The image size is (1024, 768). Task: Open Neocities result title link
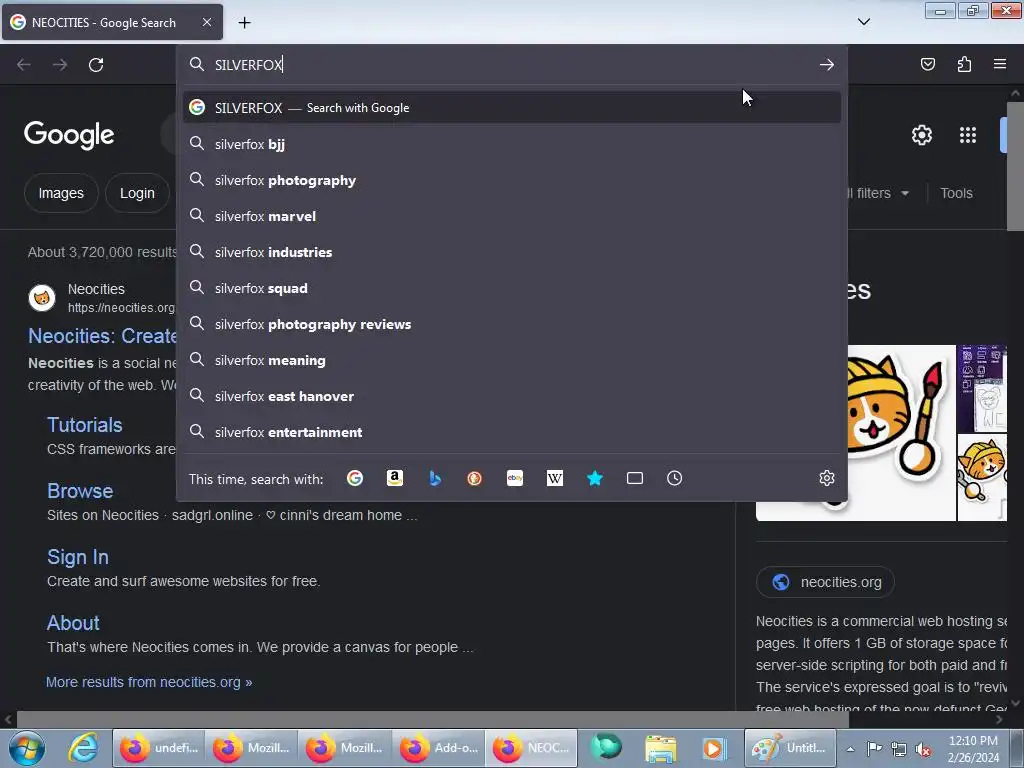[x=103, y=336]
